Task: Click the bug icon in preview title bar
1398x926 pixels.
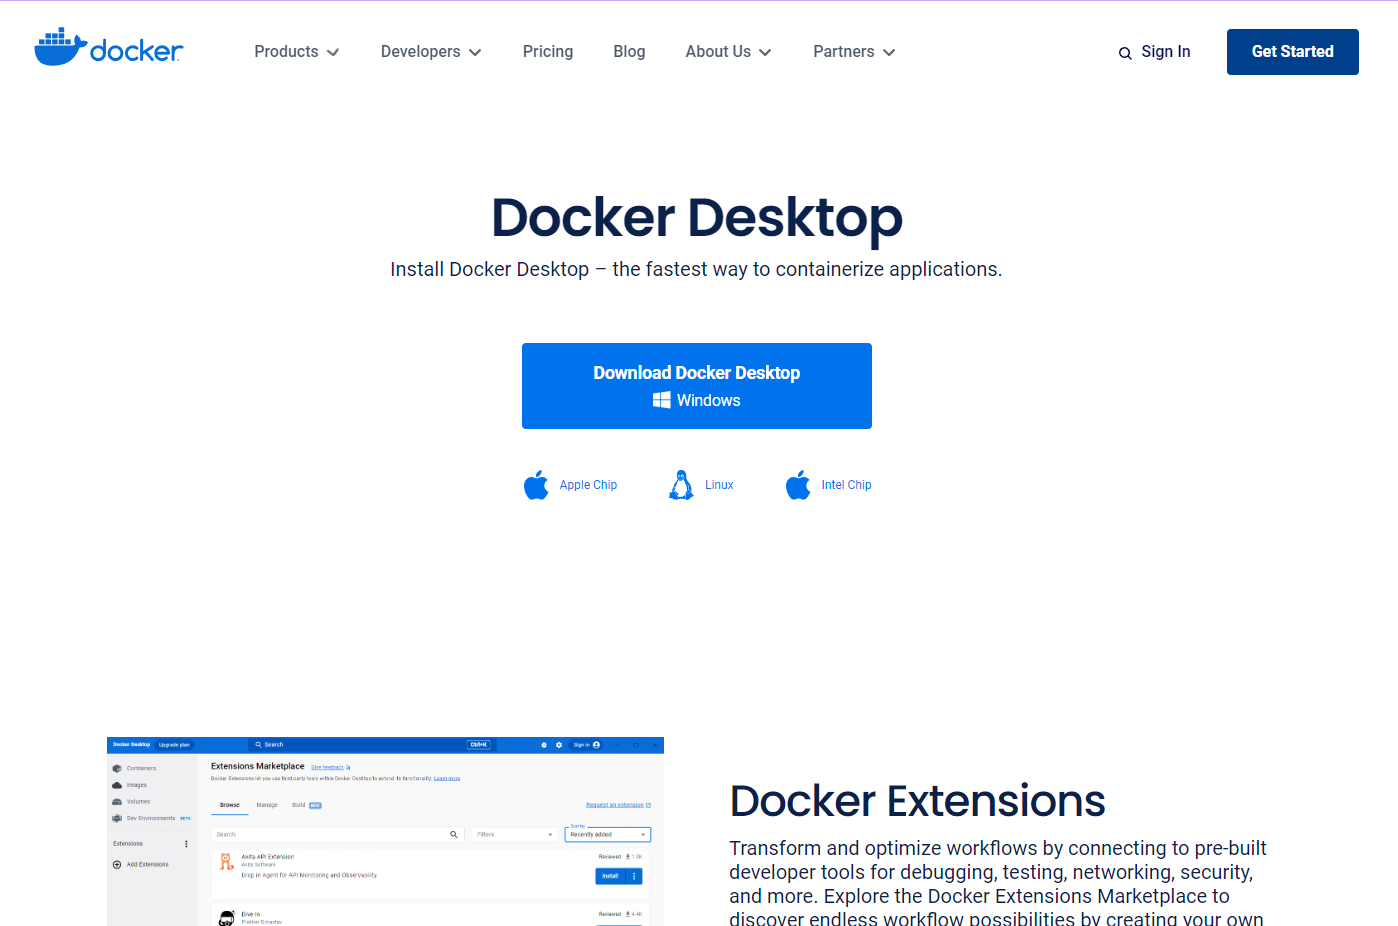Action: [x=544, y=745]
